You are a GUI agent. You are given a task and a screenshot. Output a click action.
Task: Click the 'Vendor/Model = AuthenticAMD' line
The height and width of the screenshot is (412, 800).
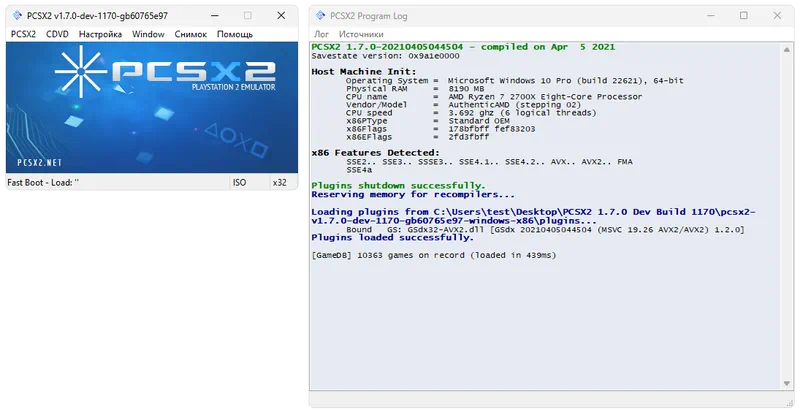[463, 105]
